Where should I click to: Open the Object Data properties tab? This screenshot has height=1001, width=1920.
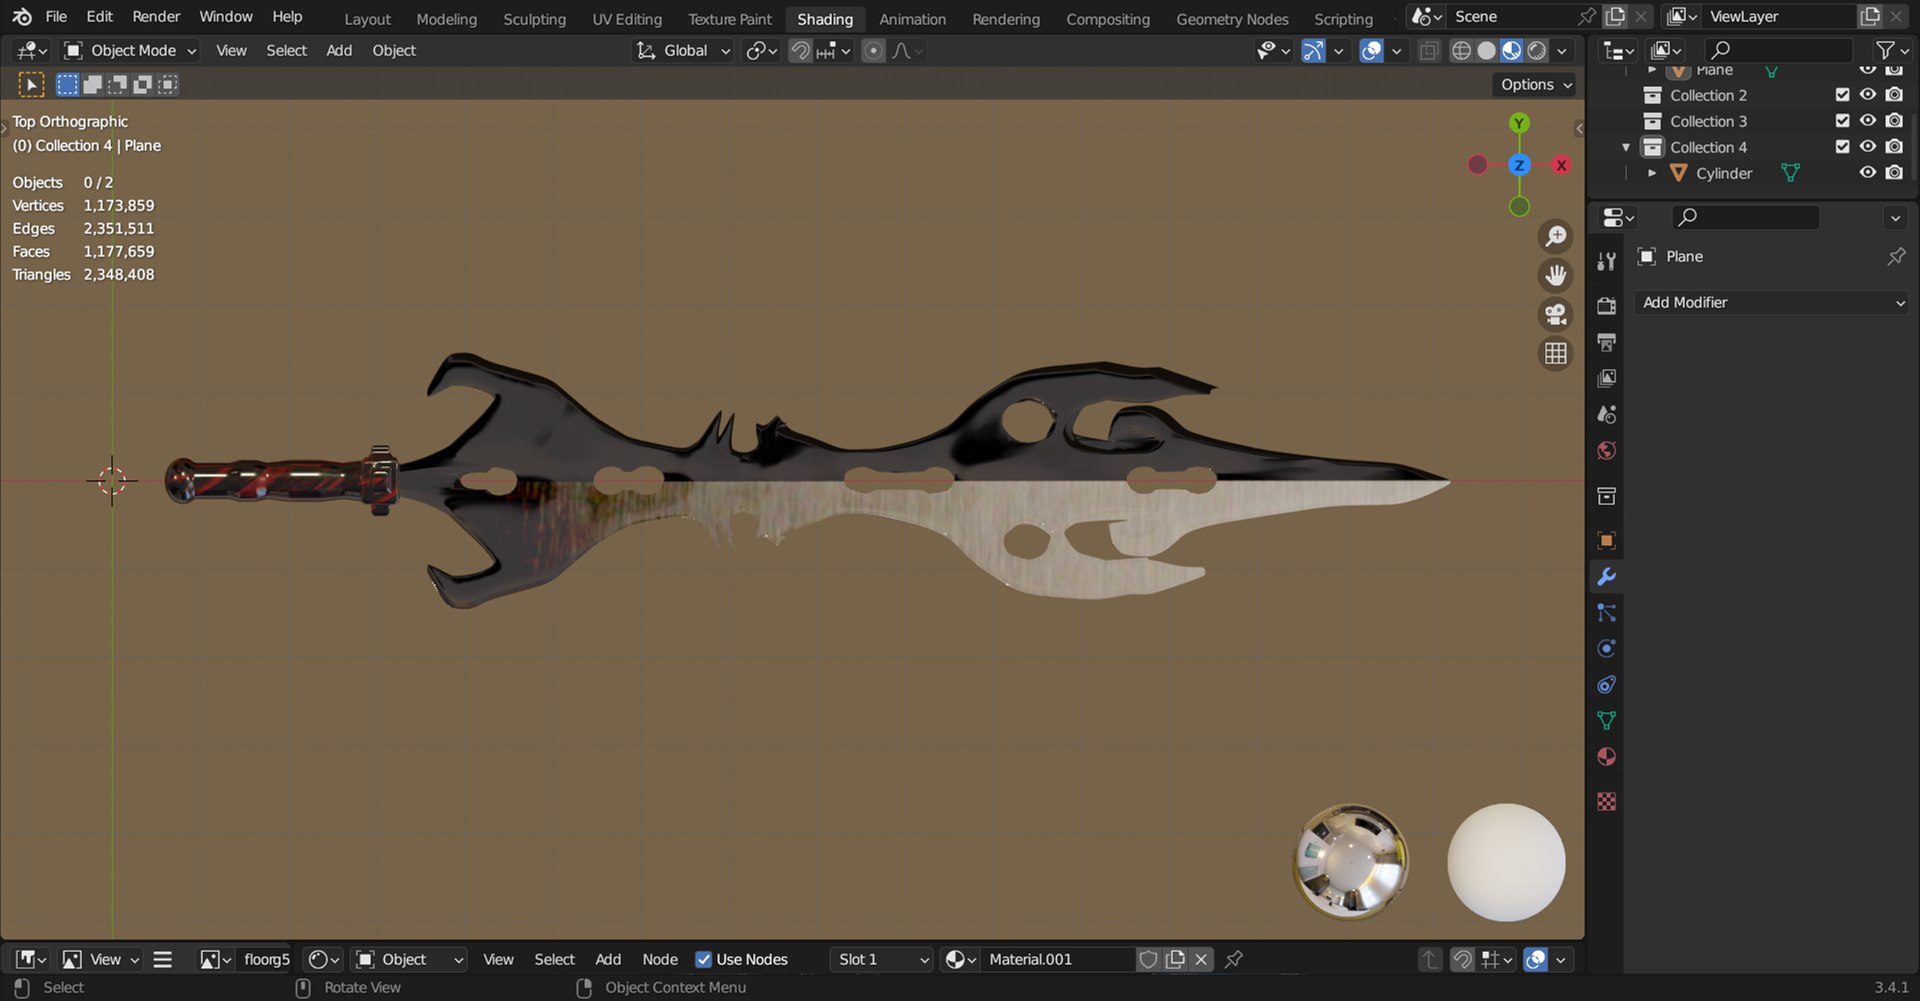coord(1606,720)
